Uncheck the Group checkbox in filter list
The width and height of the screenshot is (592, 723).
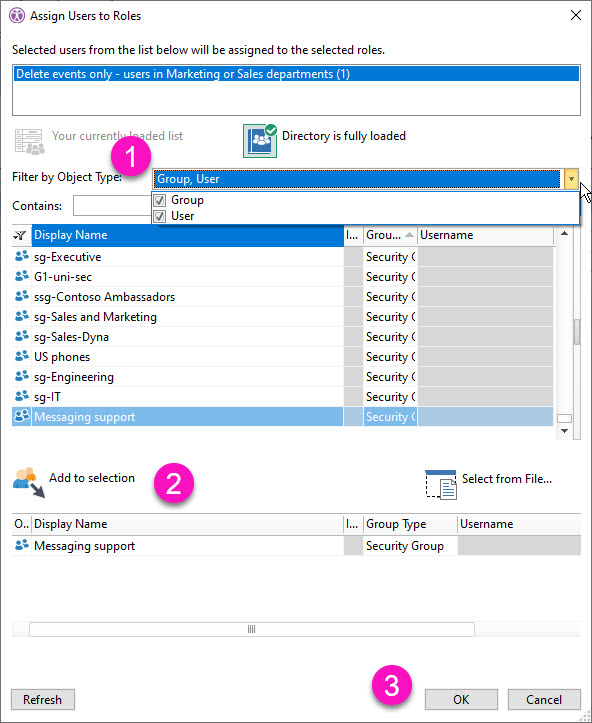[x=160, y=200]
